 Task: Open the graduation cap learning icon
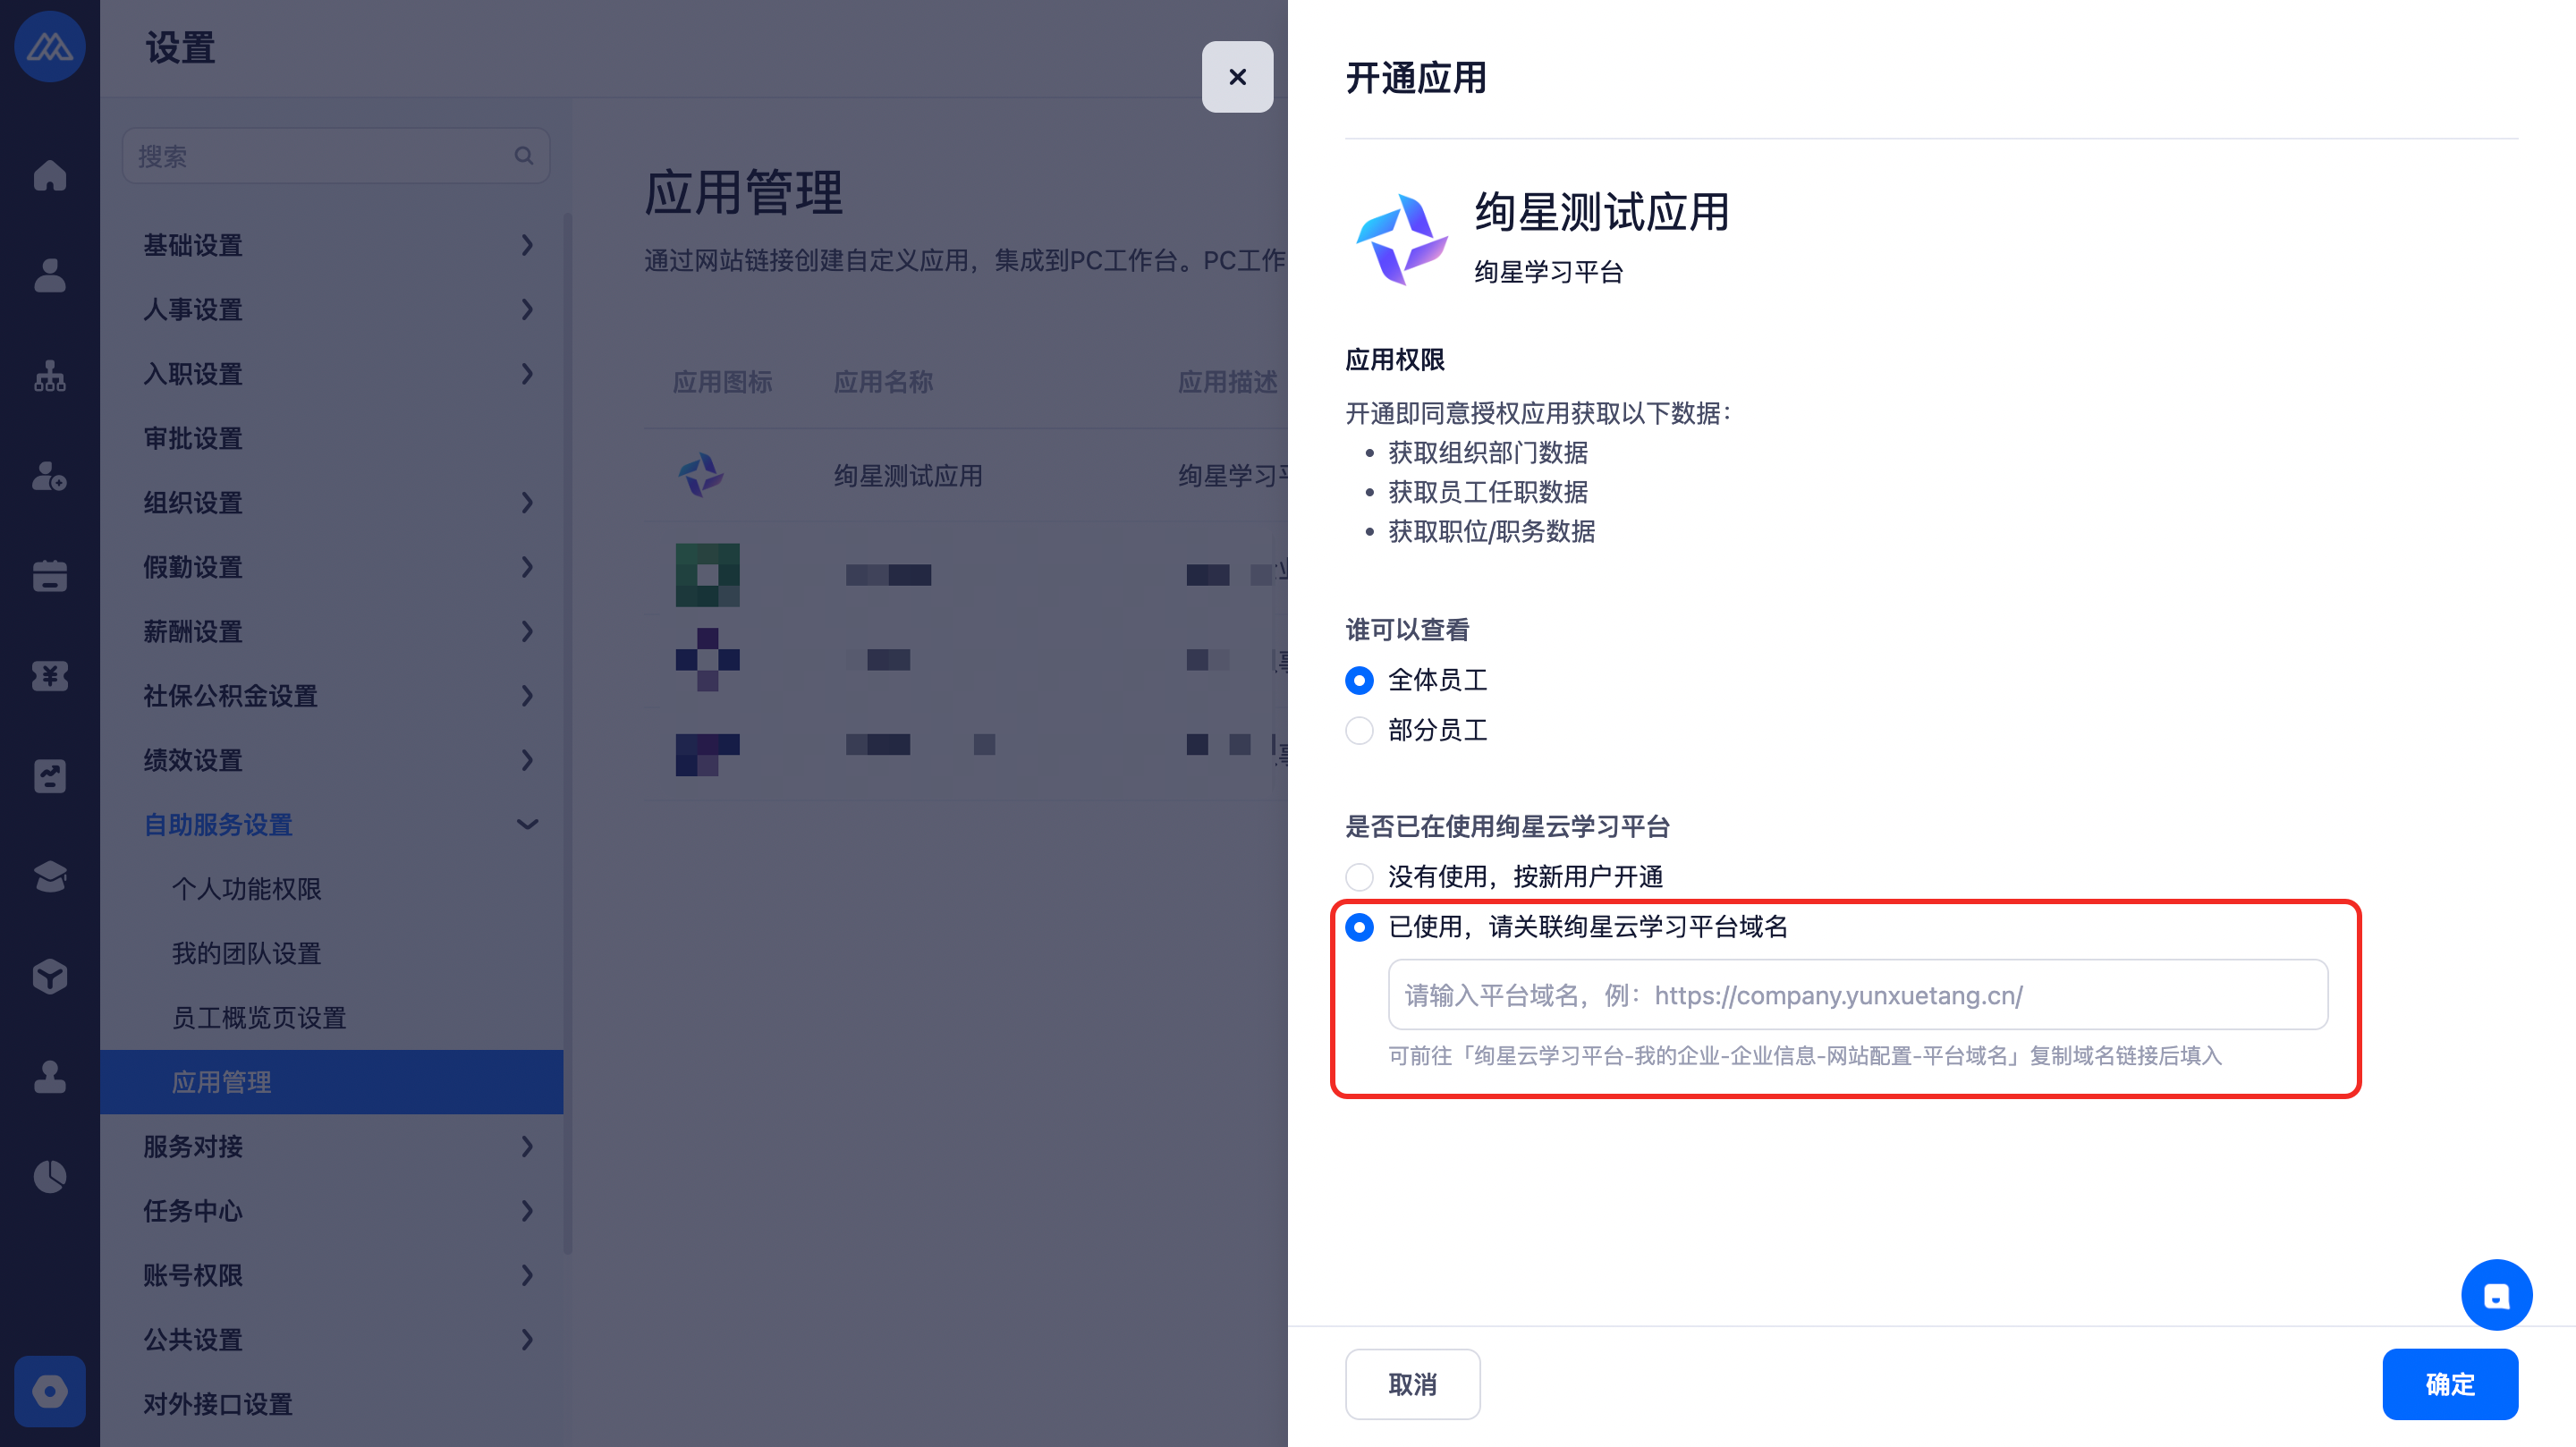tap(50, 877)
